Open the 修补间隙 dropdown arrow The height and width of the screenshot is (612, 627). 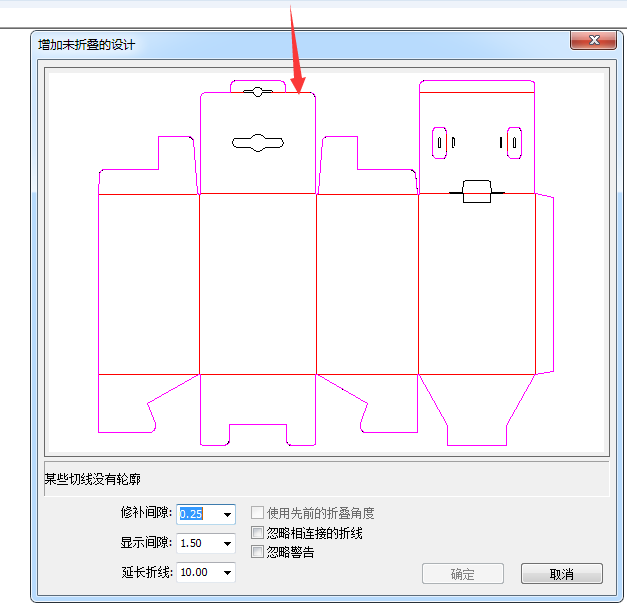[x=227, y=514]
